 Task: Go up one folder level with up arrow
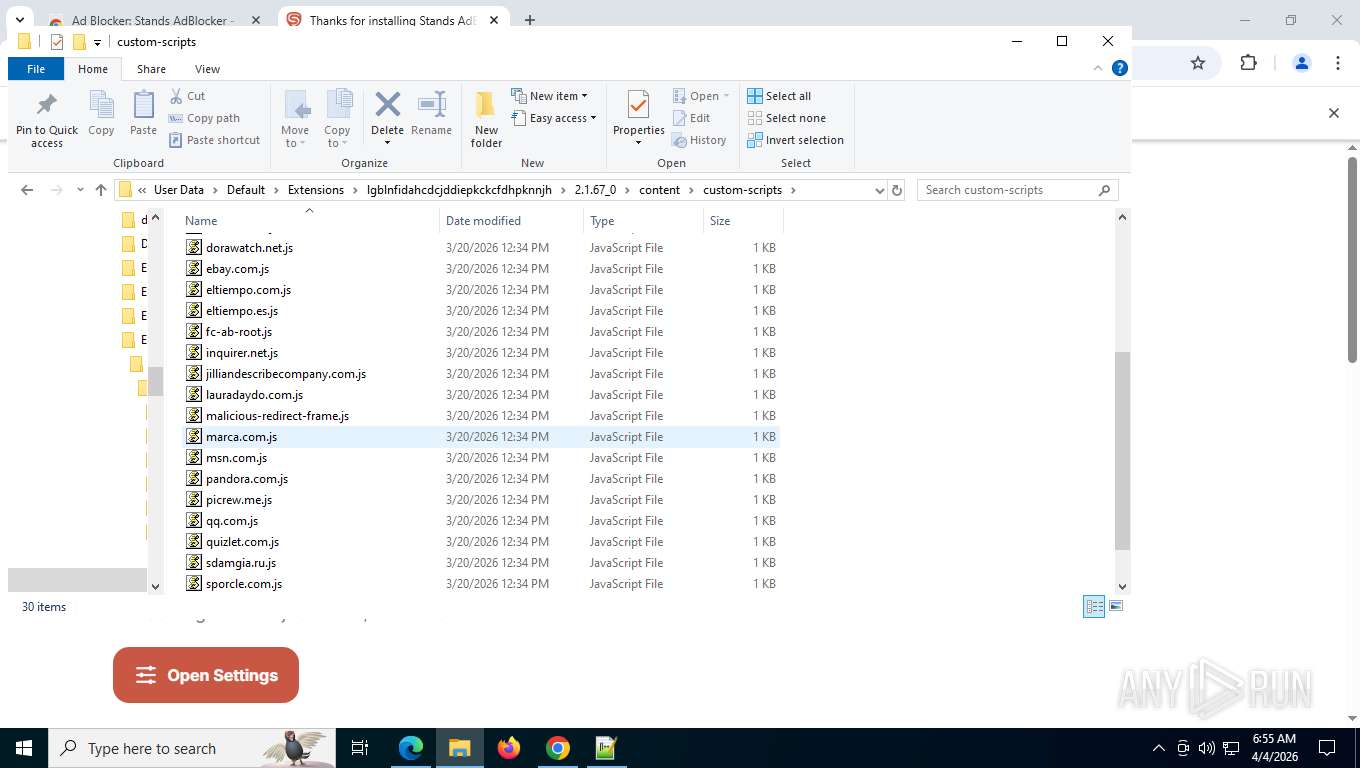(100, 190)
